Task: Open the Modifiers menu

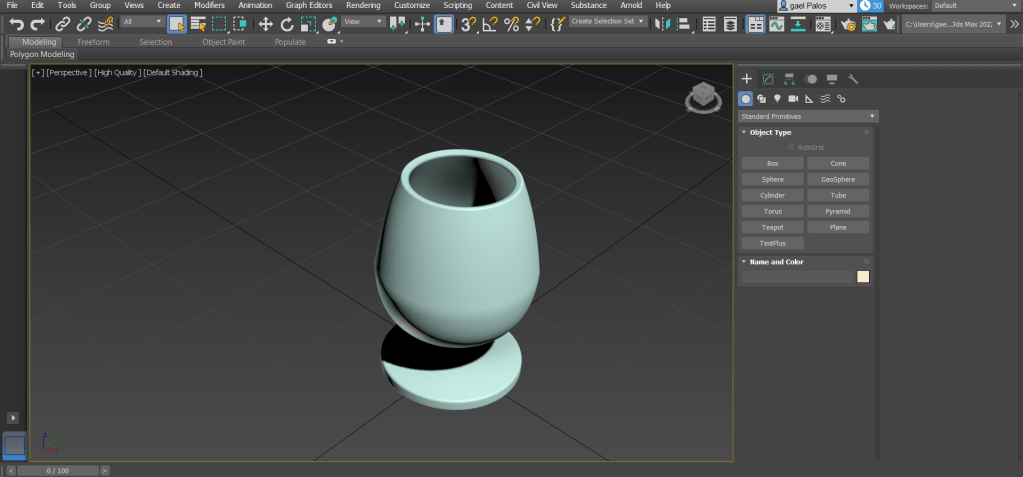Action: 209,5
